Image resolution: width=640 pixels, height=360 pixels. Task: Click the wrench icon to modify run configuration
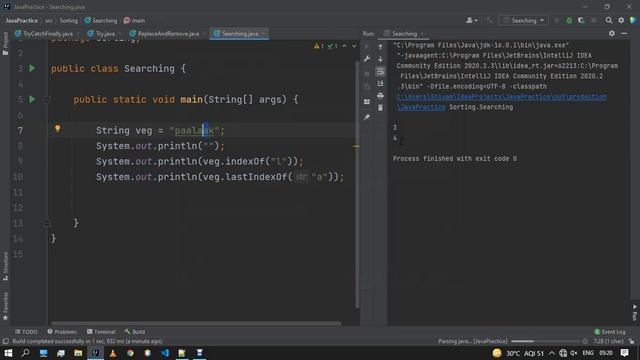(x=367, y=59)
